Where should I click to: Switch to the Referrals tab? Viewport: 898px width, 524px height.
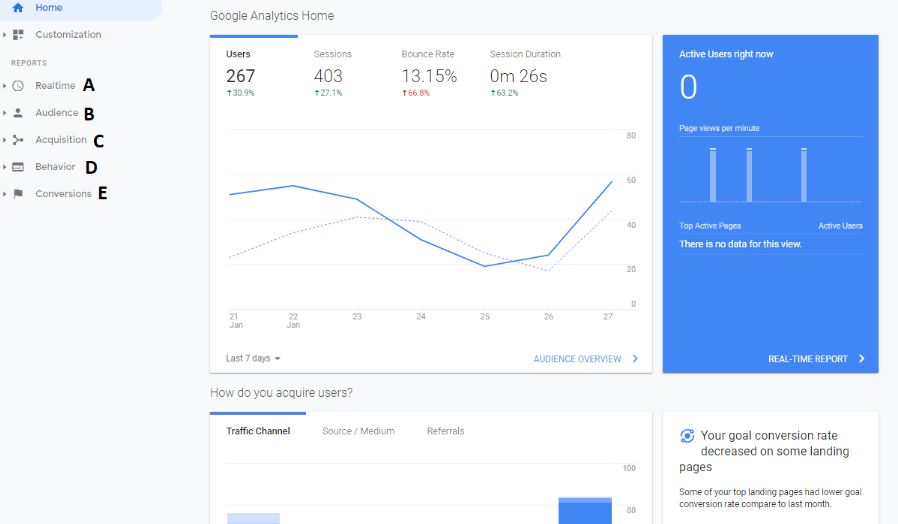(x=445, y=431)
